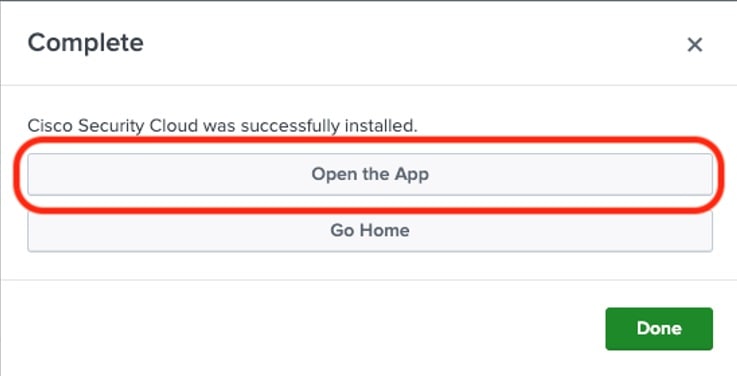Click the Complete dialog title
The width and height of the screenshot is (737, 376).
pyautogui.click(x=86, y=43)
